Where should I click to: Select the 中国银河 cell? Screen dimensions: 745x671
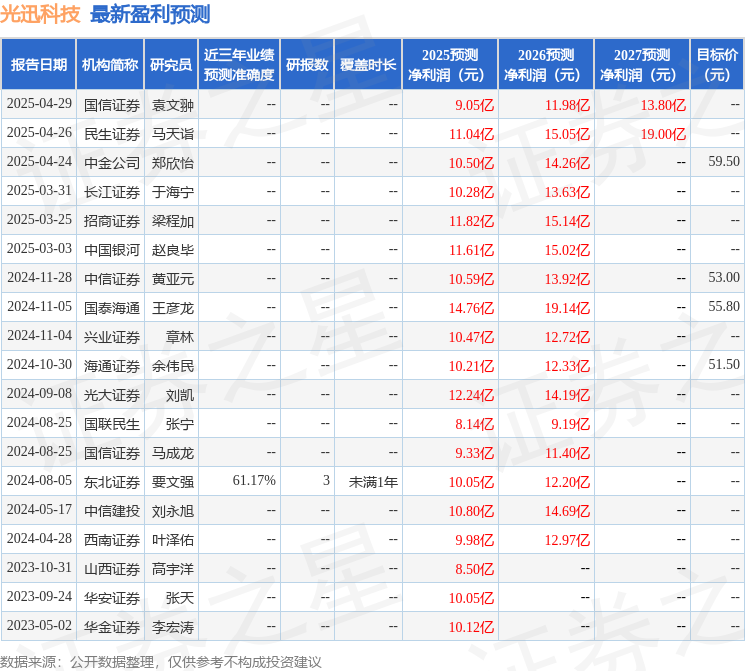tap(112, 250)
